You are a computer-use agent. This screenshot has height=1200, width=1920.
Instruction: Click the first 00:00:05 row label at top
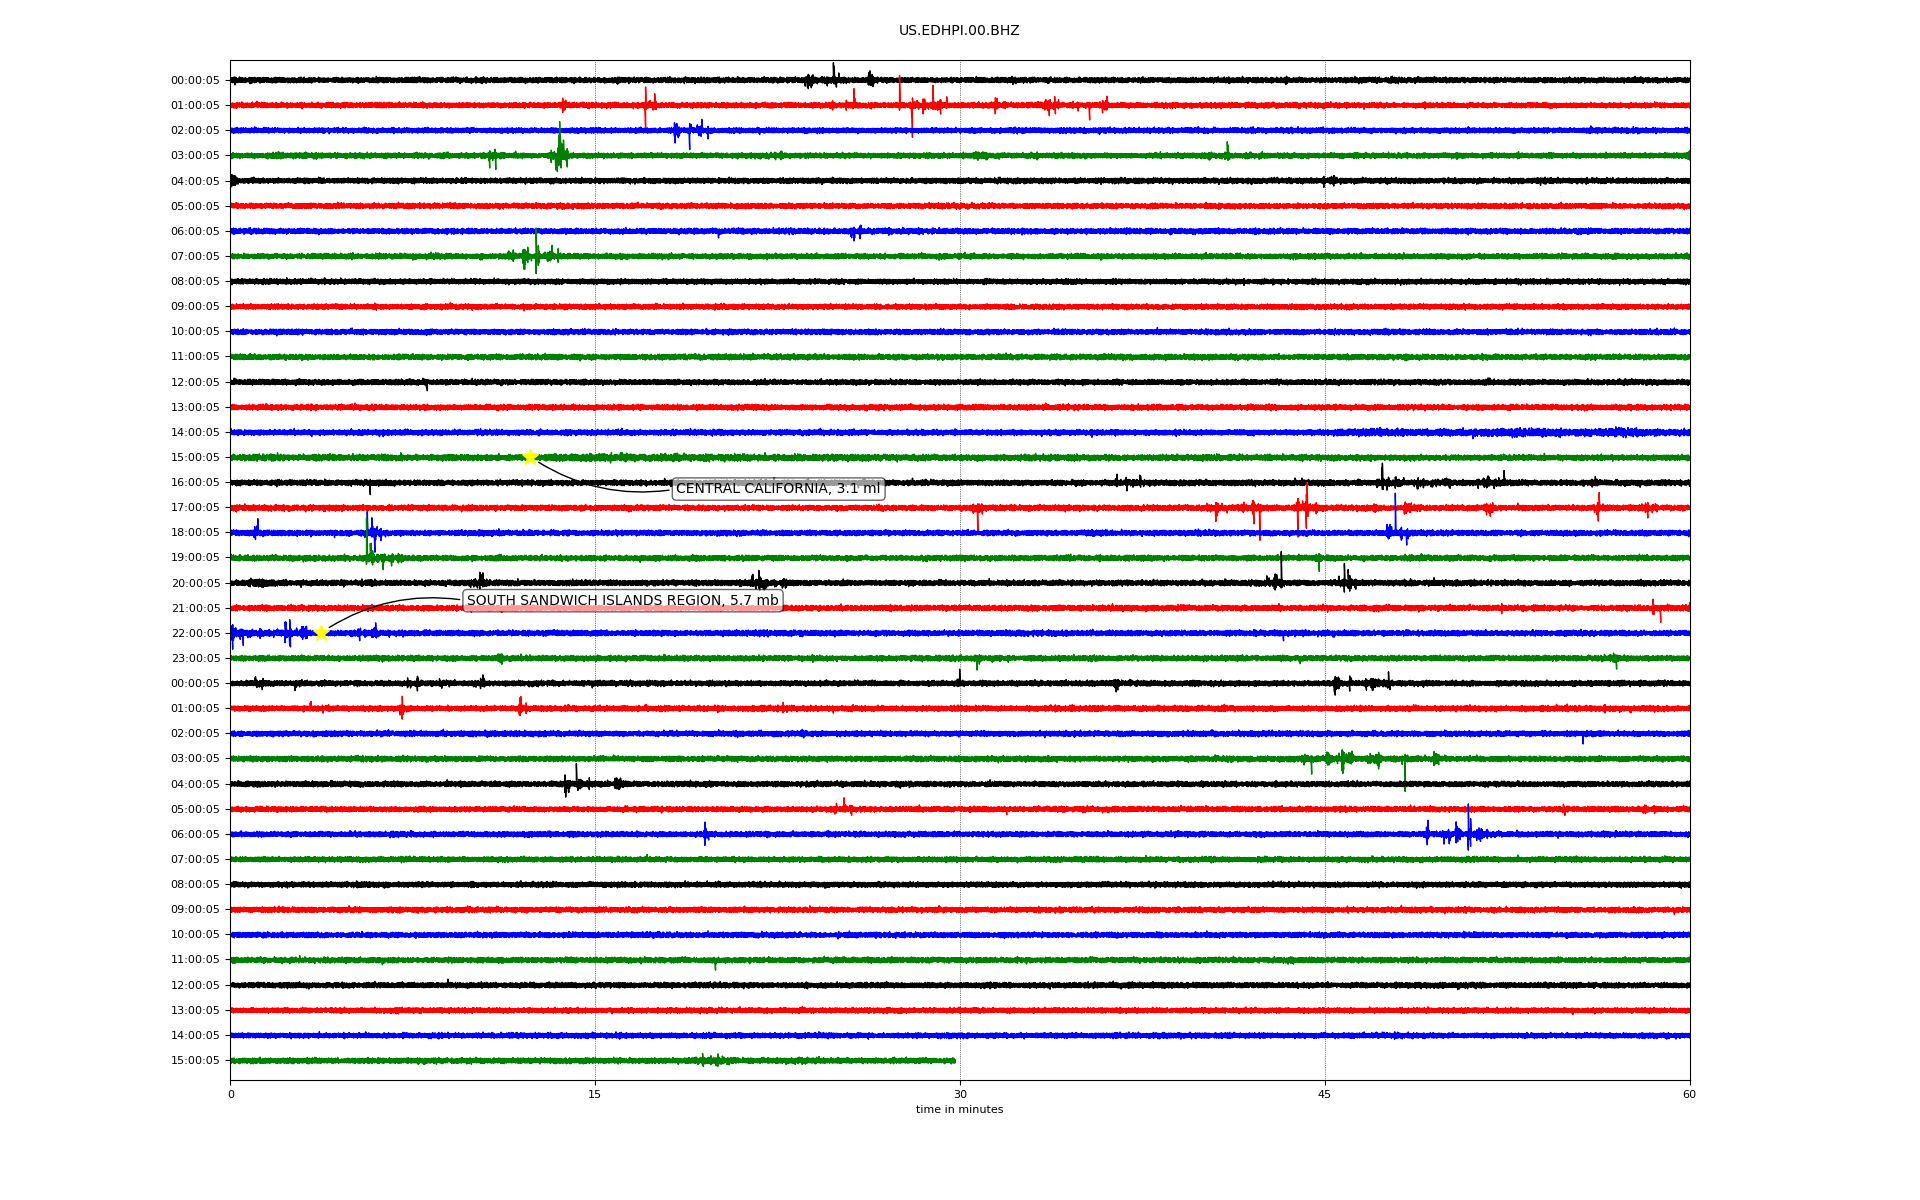point(195,80)
